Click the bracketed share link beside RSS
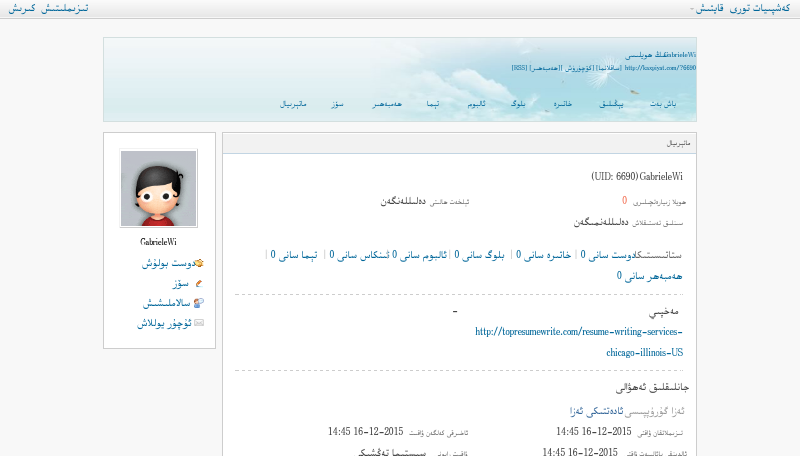This screenshot has width=800, height=456. tap(545, 68)
